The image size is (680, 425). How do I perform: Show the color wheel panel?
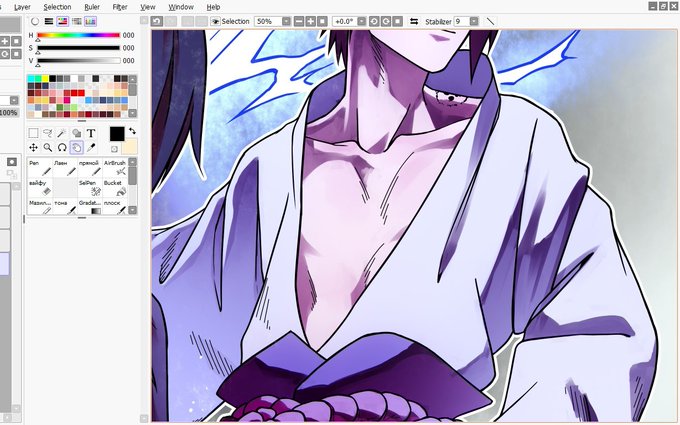point(35,21)
